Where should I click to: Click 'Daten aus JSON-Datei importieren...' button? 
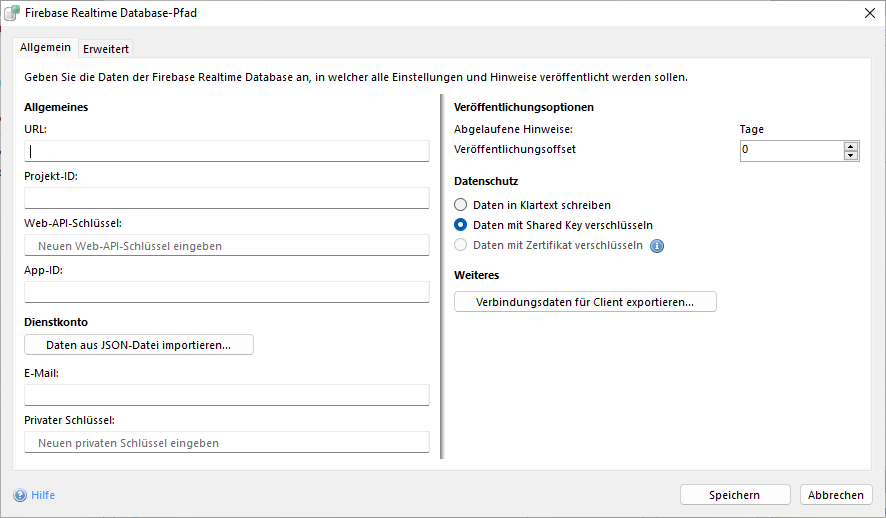pyautogui.click(x=139, y=345)
